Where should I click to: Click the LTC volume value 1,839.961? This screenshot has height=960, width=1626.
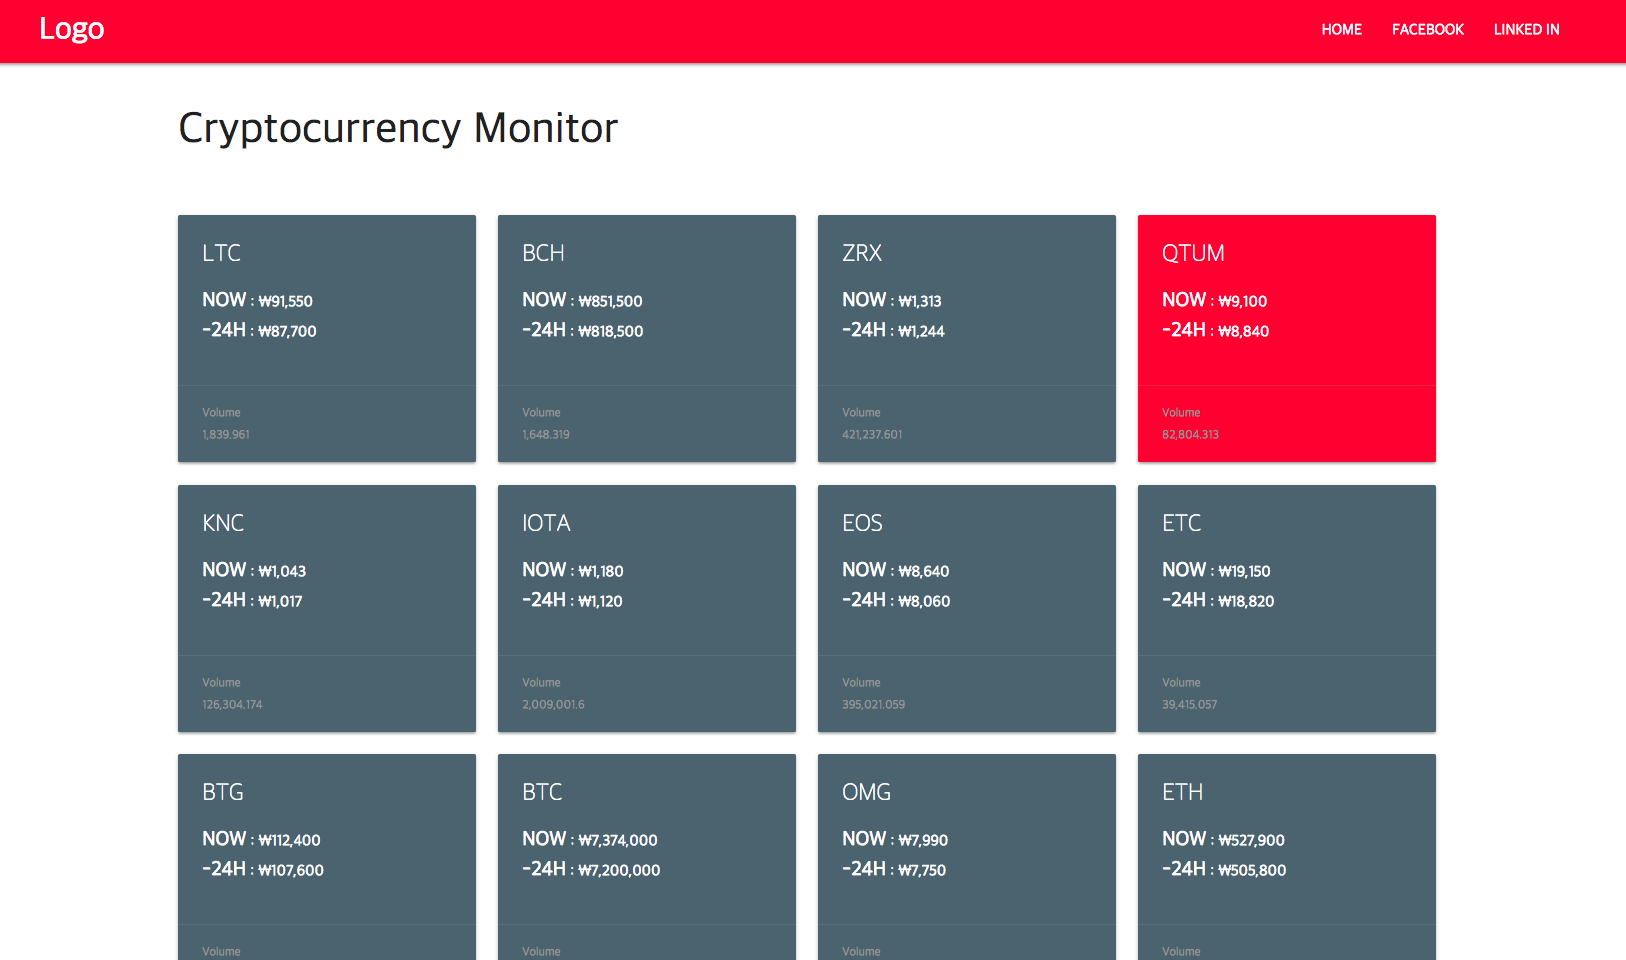coord(226,435)
